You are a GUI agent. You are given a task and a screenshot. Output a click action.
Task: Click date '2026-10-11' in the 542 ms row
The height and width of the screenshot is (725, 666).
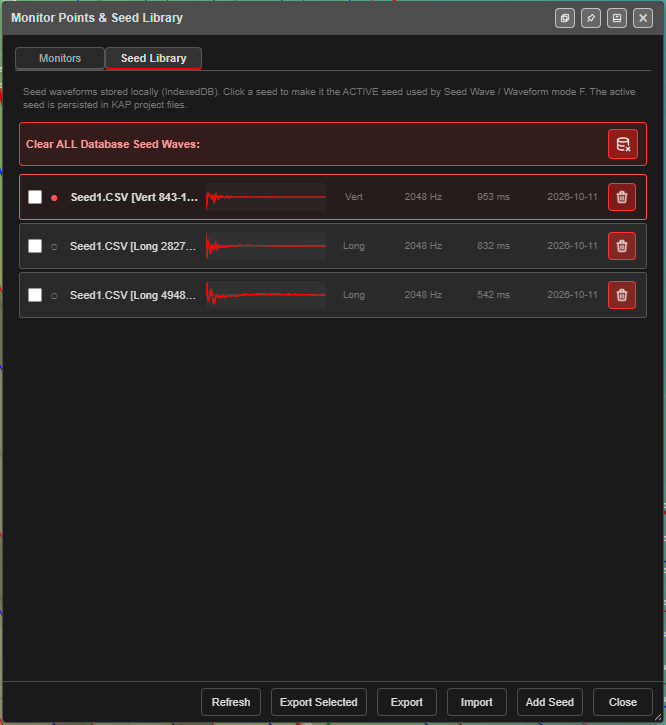point(573,295)
